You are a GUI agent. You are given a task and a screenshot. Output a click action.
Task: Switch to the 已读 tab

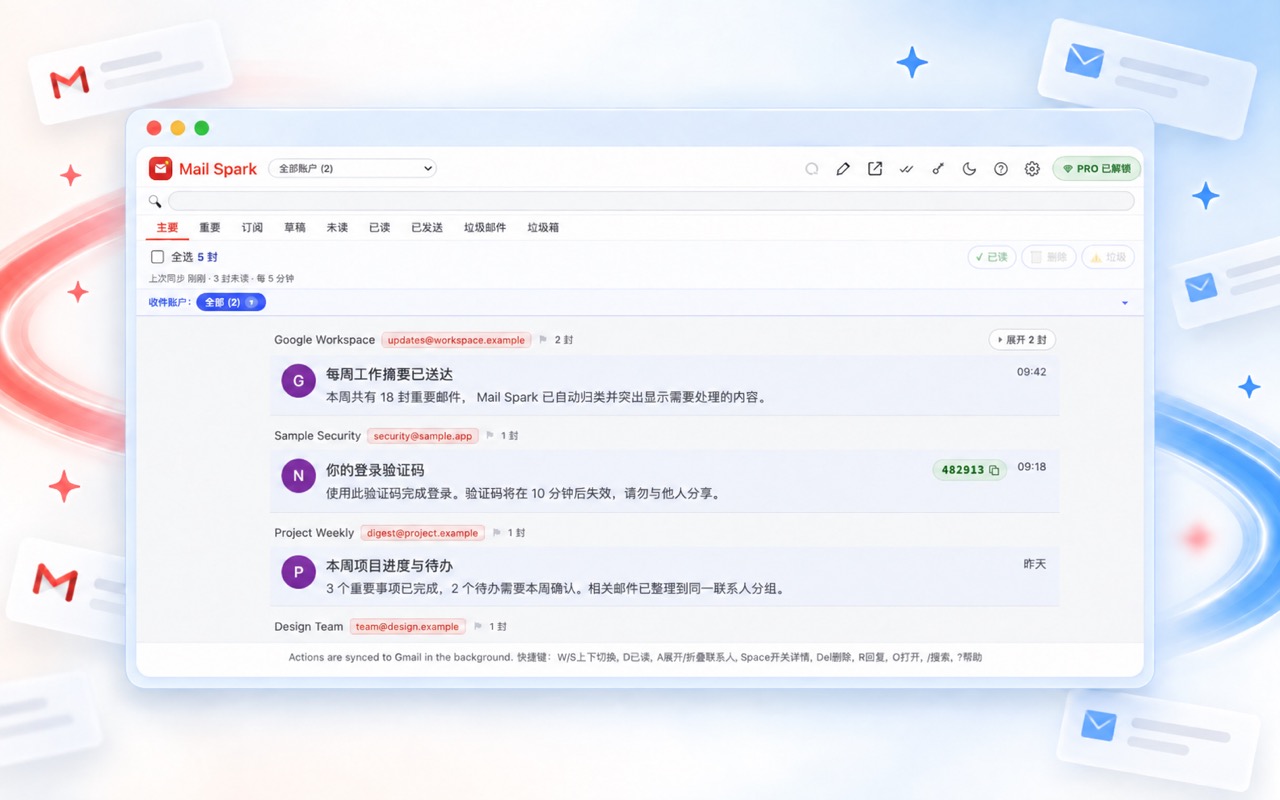click(x=379, y=228)
